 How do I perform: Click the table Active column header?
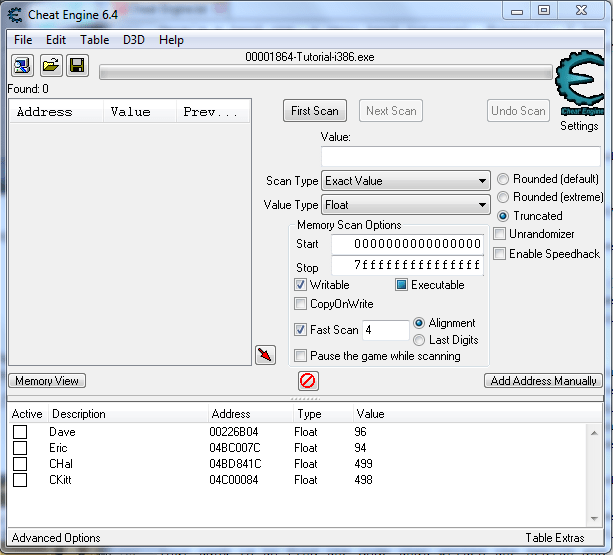pyautogui.click(x=27, y=414)
